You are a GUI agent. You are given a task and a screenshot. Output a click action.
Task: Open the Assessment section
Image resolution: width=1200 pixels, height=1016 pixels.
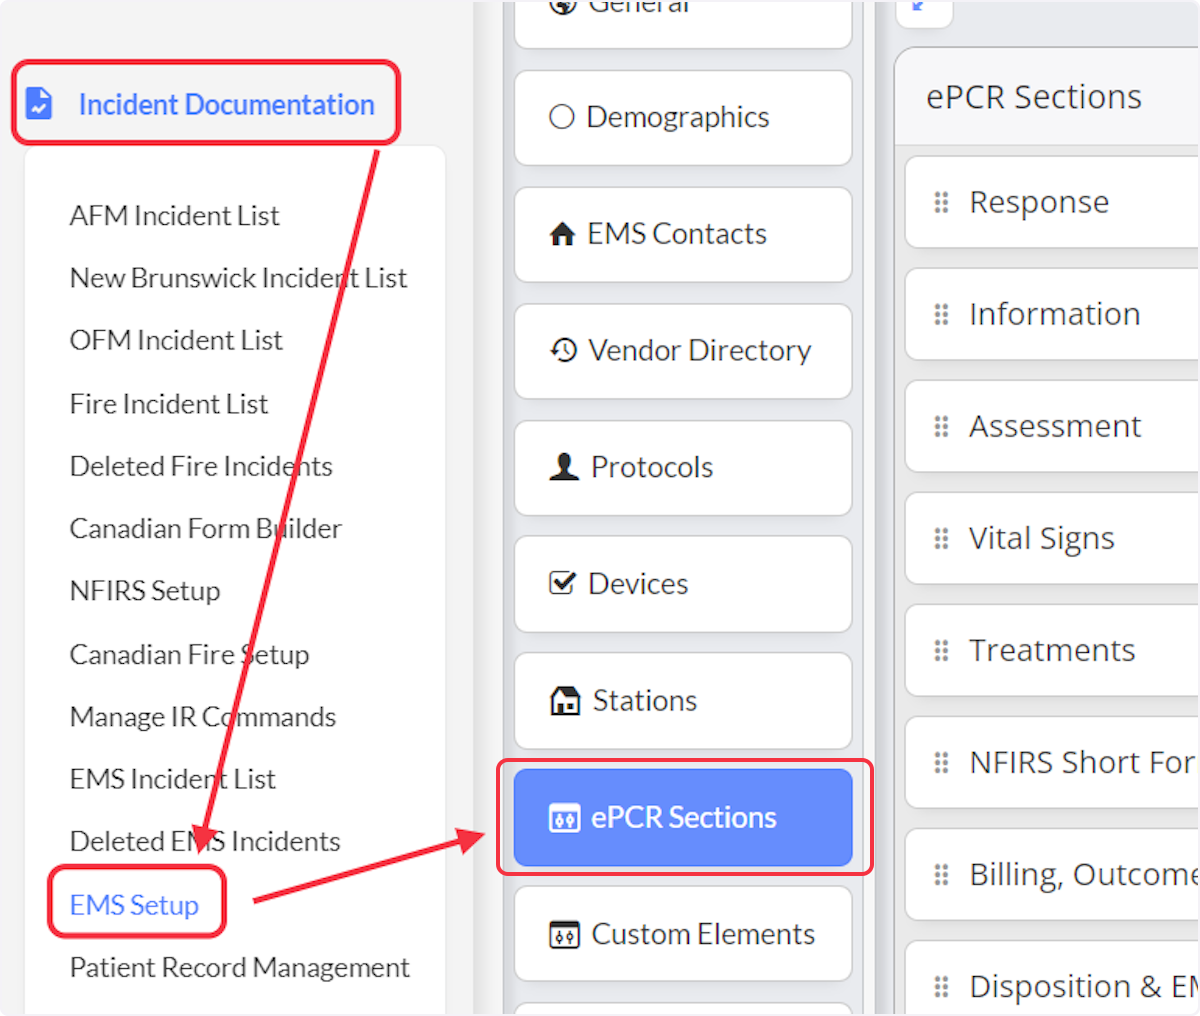pyautogui.click(x=1052, y=426)
